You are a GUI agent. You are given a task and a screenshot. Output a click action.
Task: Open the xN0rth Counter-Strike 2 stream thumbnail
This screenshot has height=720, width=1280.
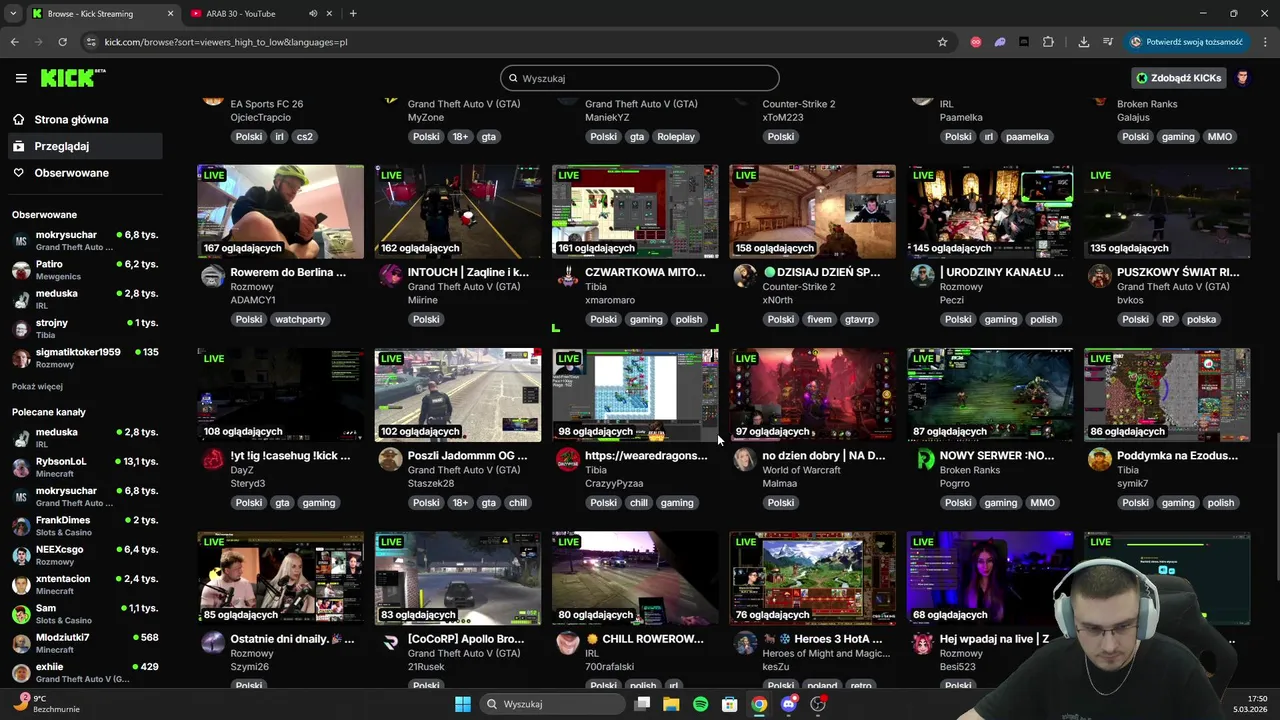coord(812,212)
